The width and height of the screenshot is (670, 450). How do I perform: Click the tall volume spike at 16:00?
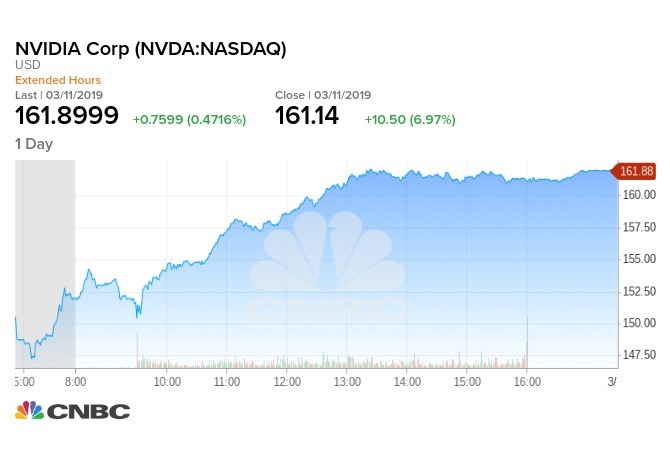coord(526,342)
